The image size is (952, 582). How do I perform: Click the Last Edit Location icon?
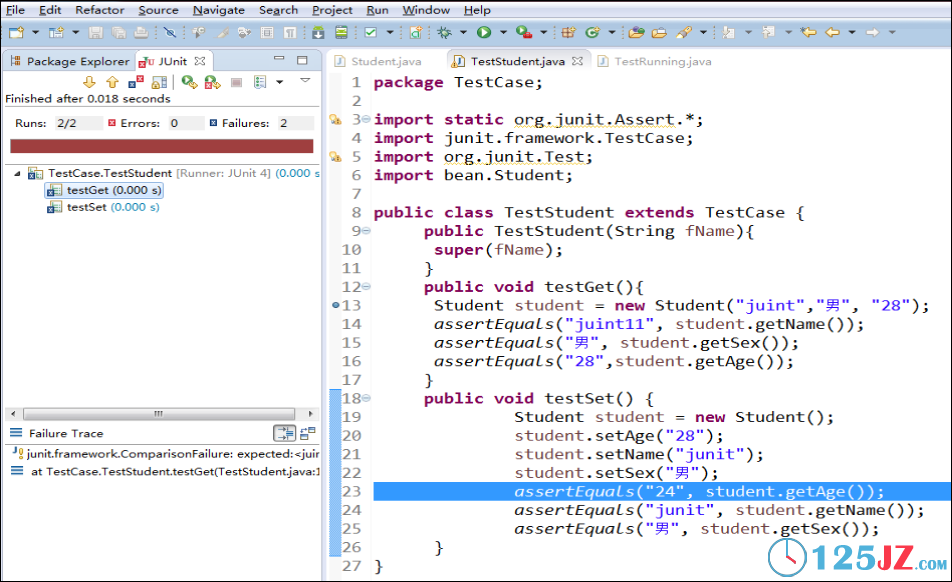click(808, 32)
